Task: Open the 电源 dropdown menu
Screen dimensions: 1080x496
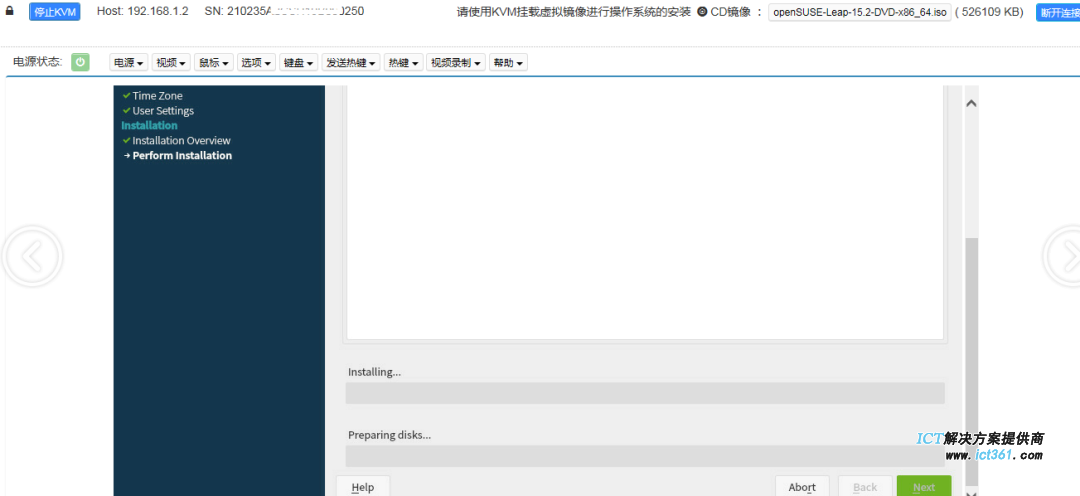Action: click(129, 63)
